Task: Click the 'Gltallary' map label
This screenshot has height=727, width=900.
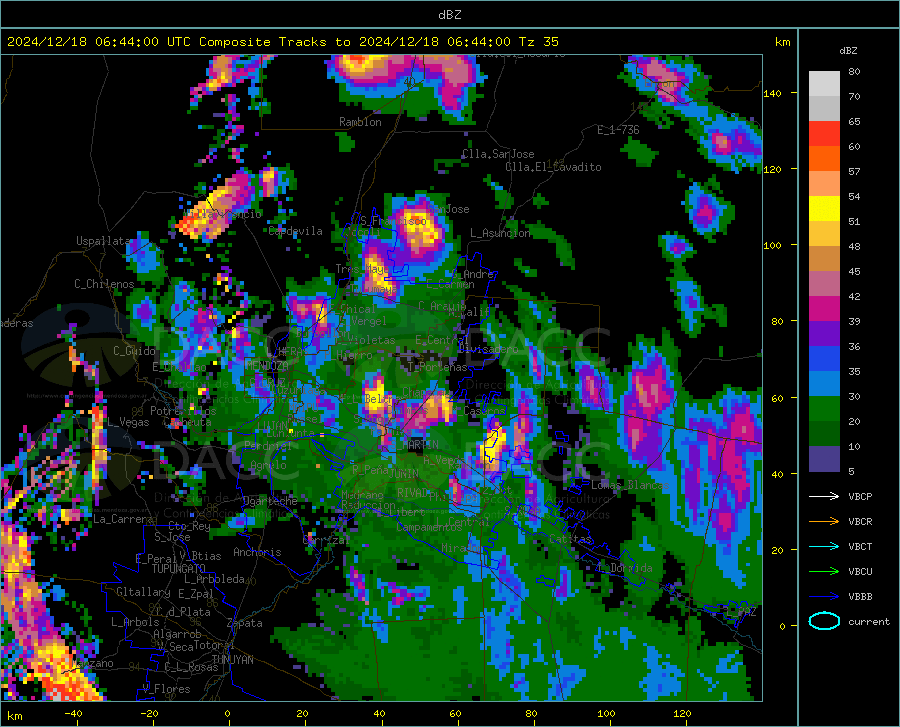Action: pos(143,592)
